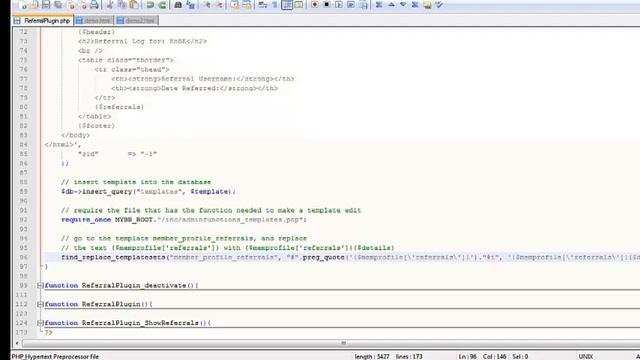Open Find with the binoculars icon

coord(178,5)
